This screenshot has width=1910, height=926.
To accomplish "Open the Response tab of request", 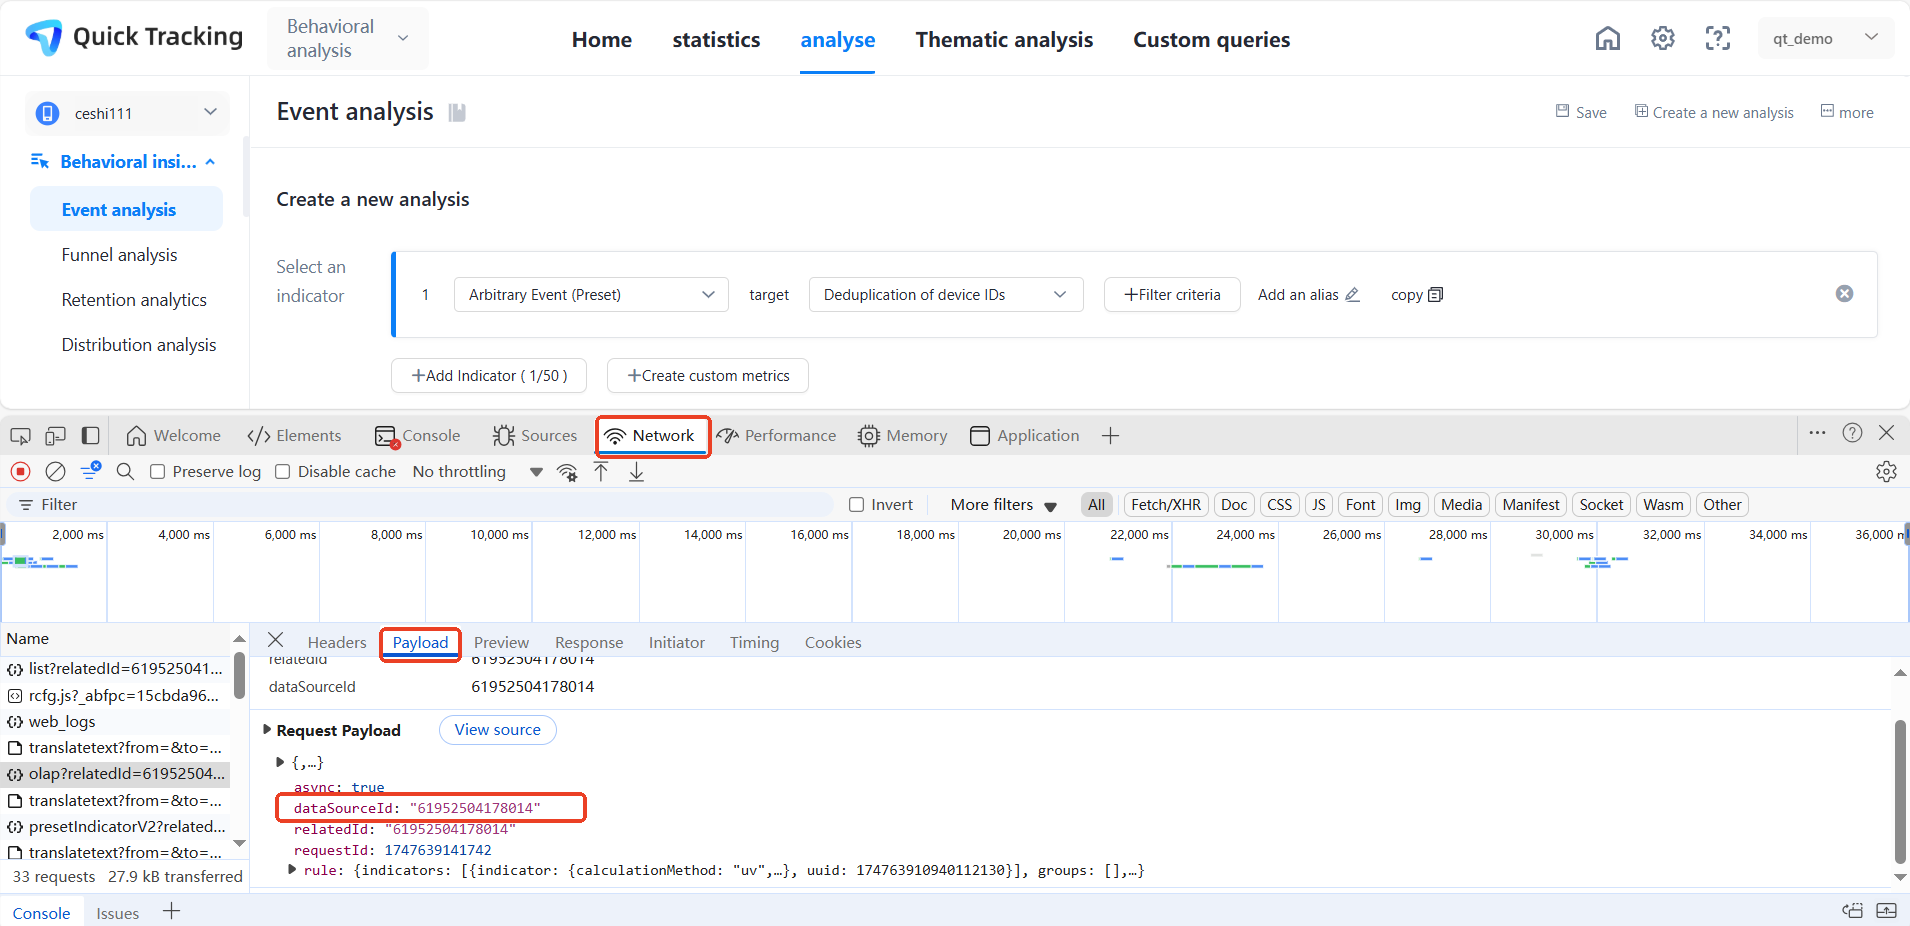I will click(x=589, y=642).
